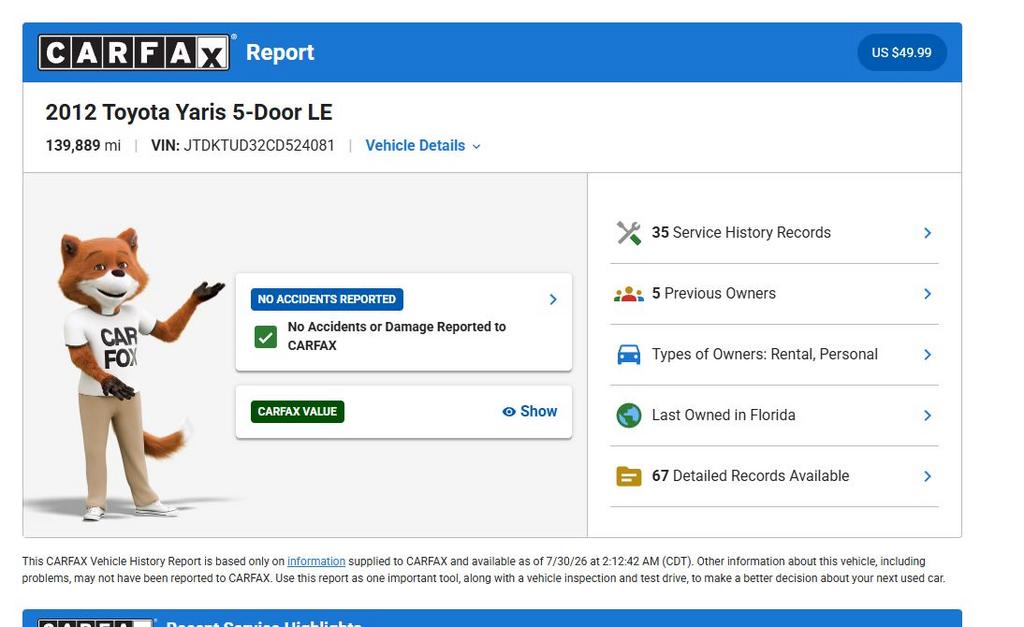Click the NO ACCIDENTS REPORTED badge
Viewport: 1024px width, 627px height.
tap(327, 299)
